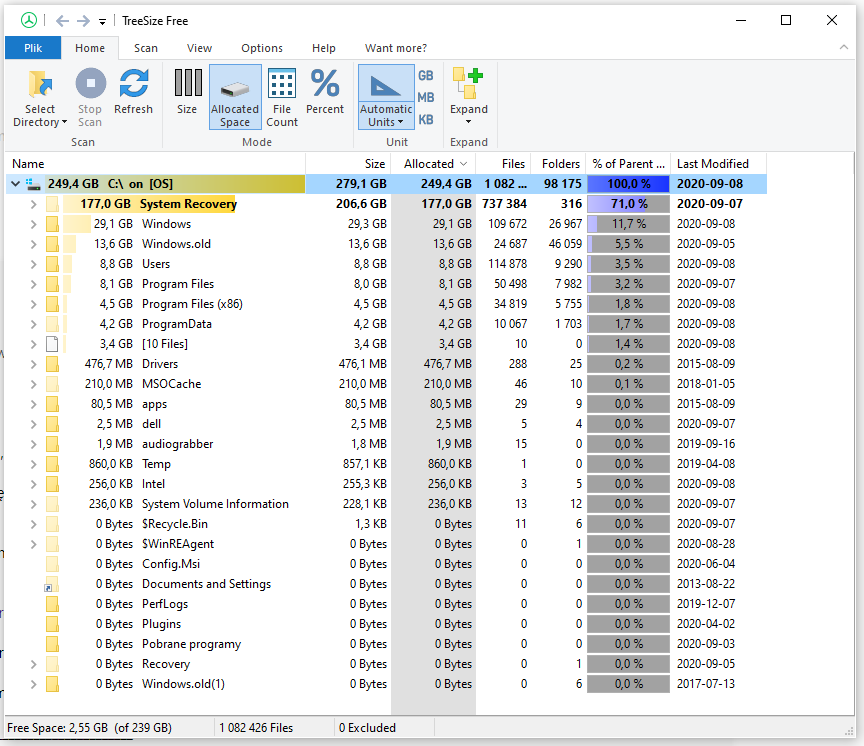The height and width of the screenshot is (746, 864).
Task: Click the audiograbber folder icon
Action: tap(52, 444)
